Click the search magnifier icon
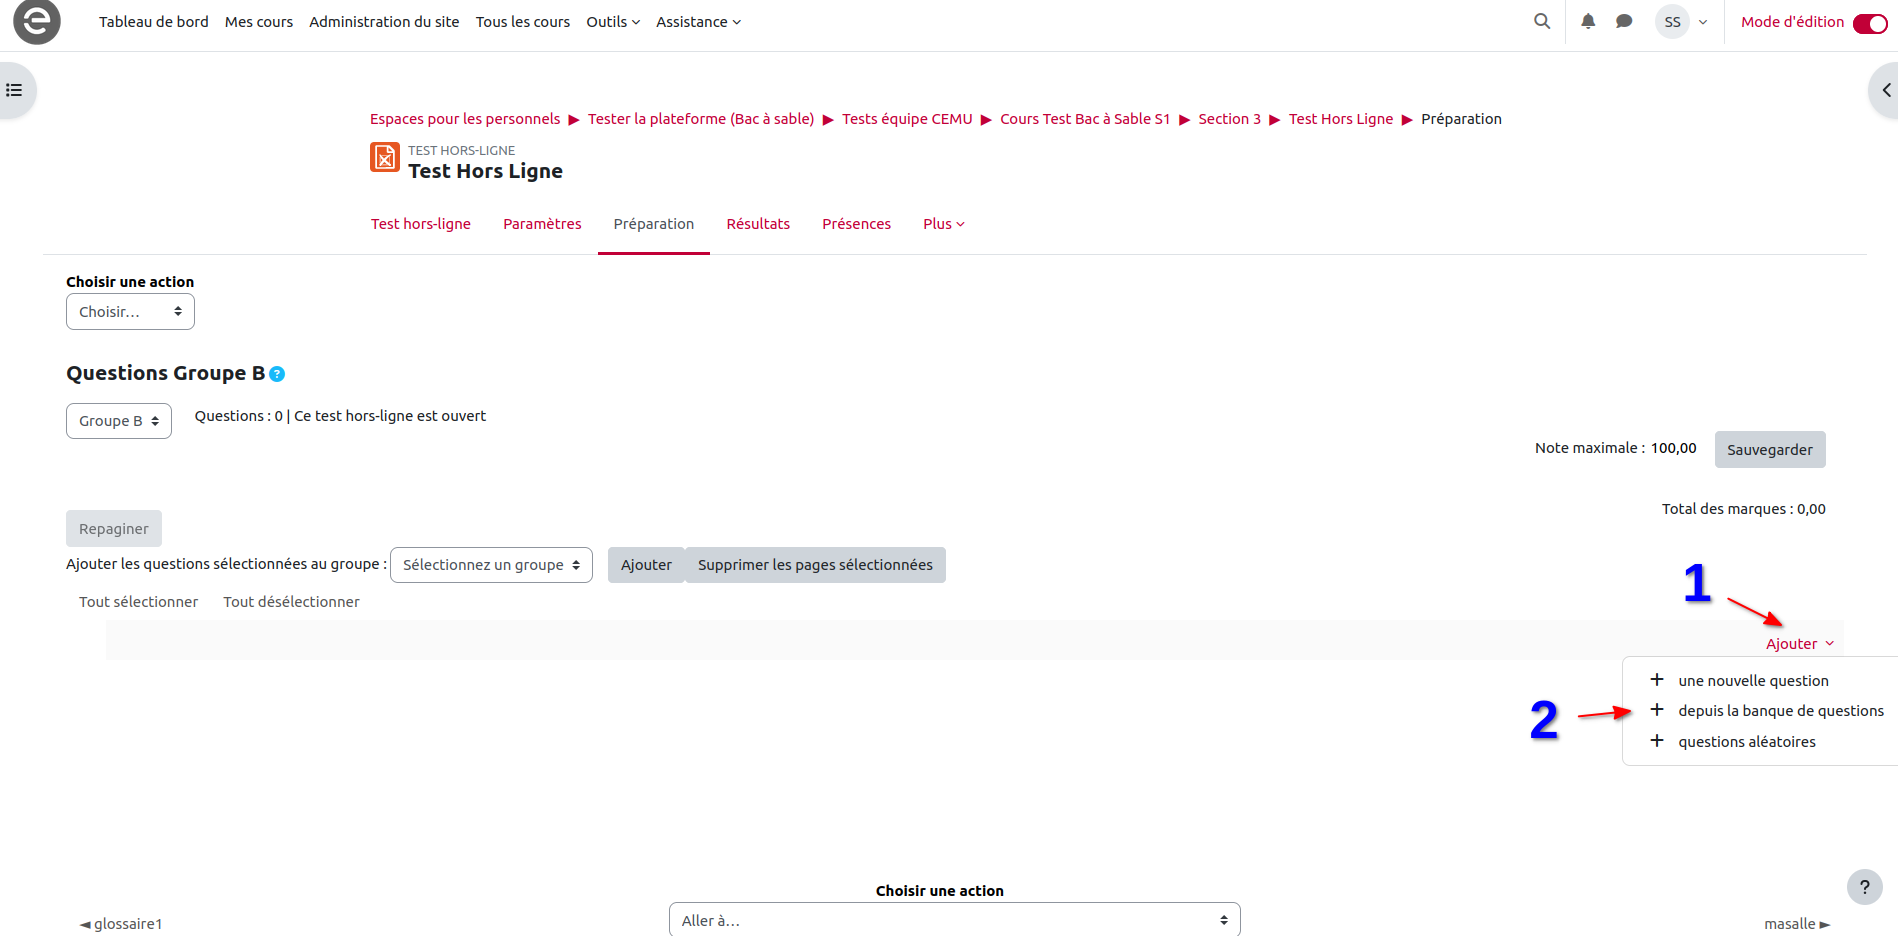 point(1542,21)
